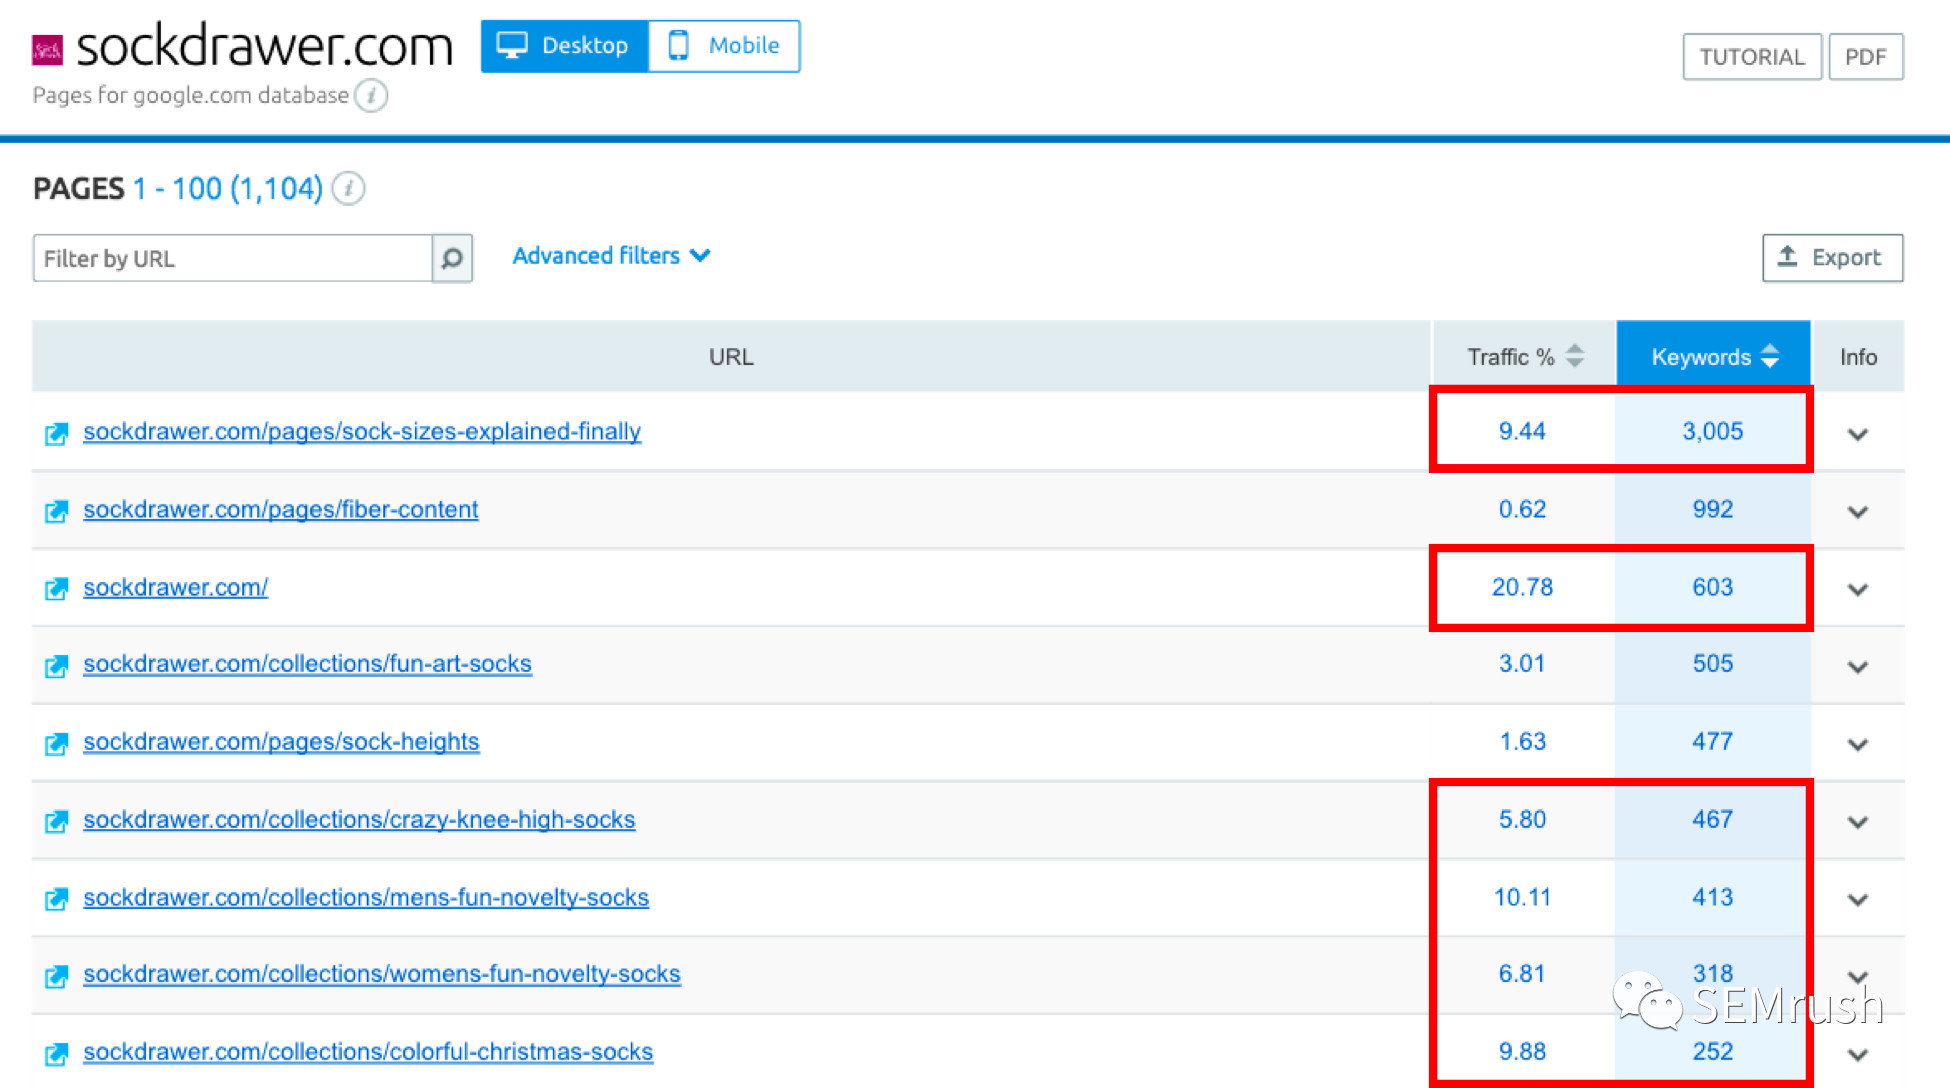Select keywords value 603
This screenshot has height=1088, width=1950.
1712,588
